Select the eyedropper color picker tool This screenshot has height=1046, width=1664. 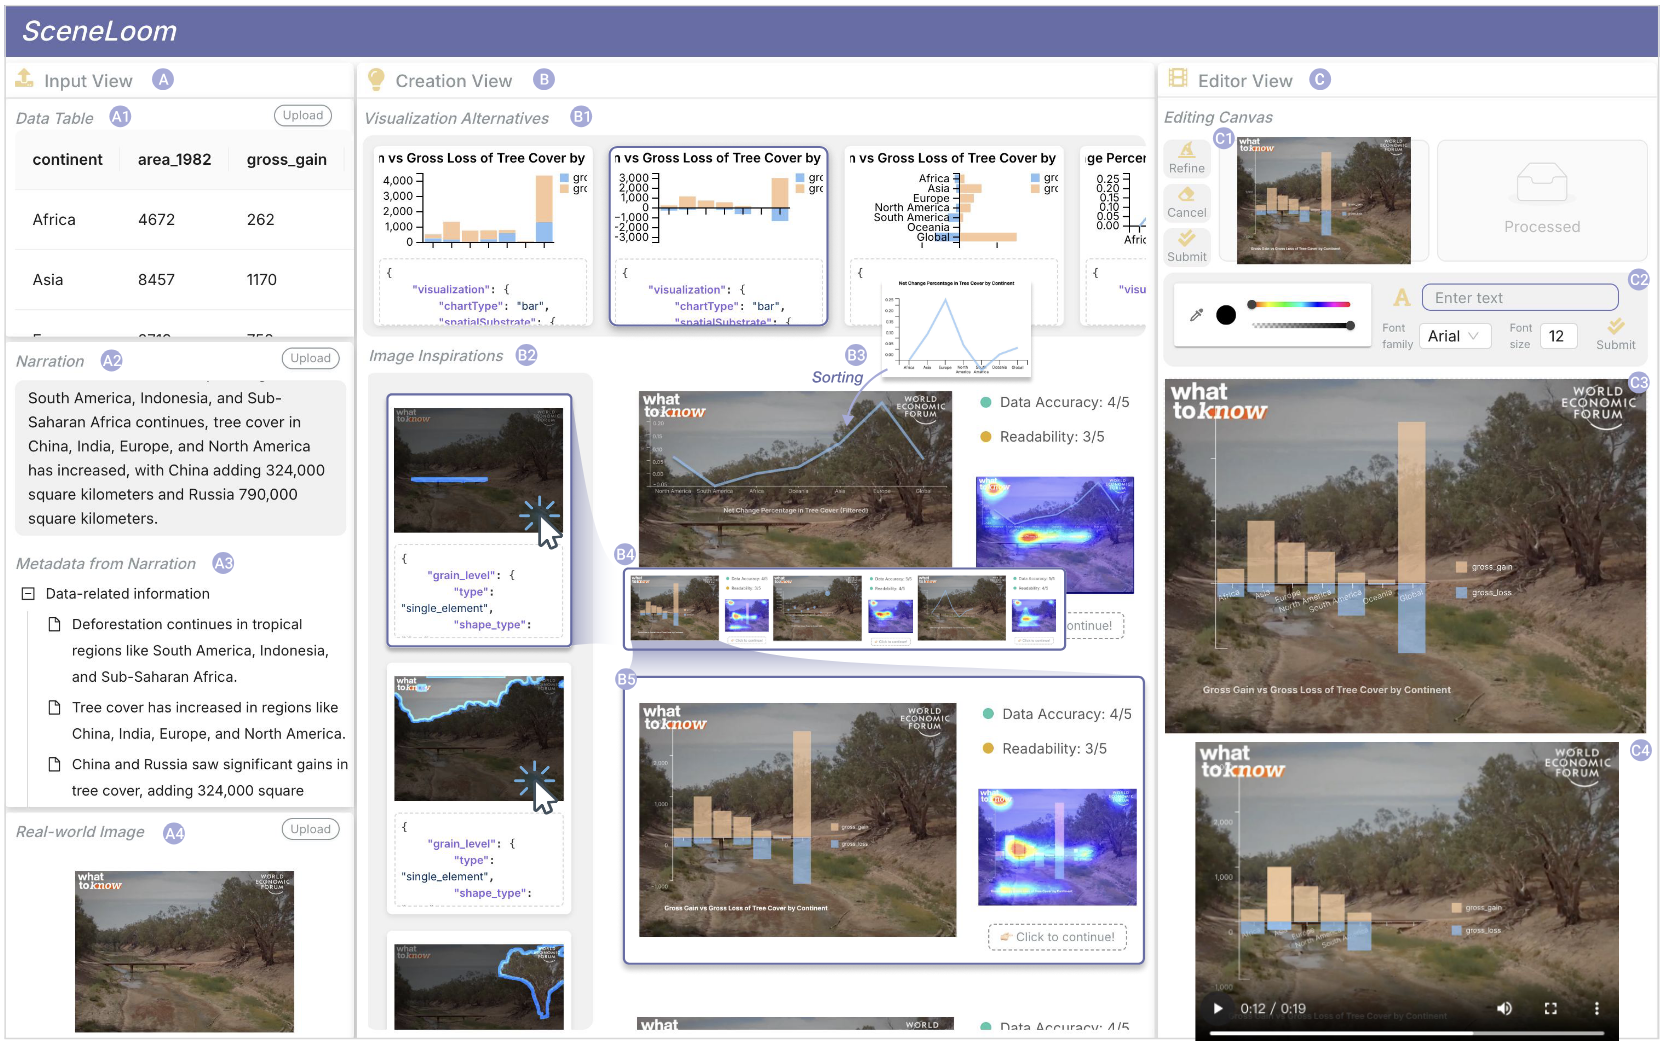[x=1196, y=315]
